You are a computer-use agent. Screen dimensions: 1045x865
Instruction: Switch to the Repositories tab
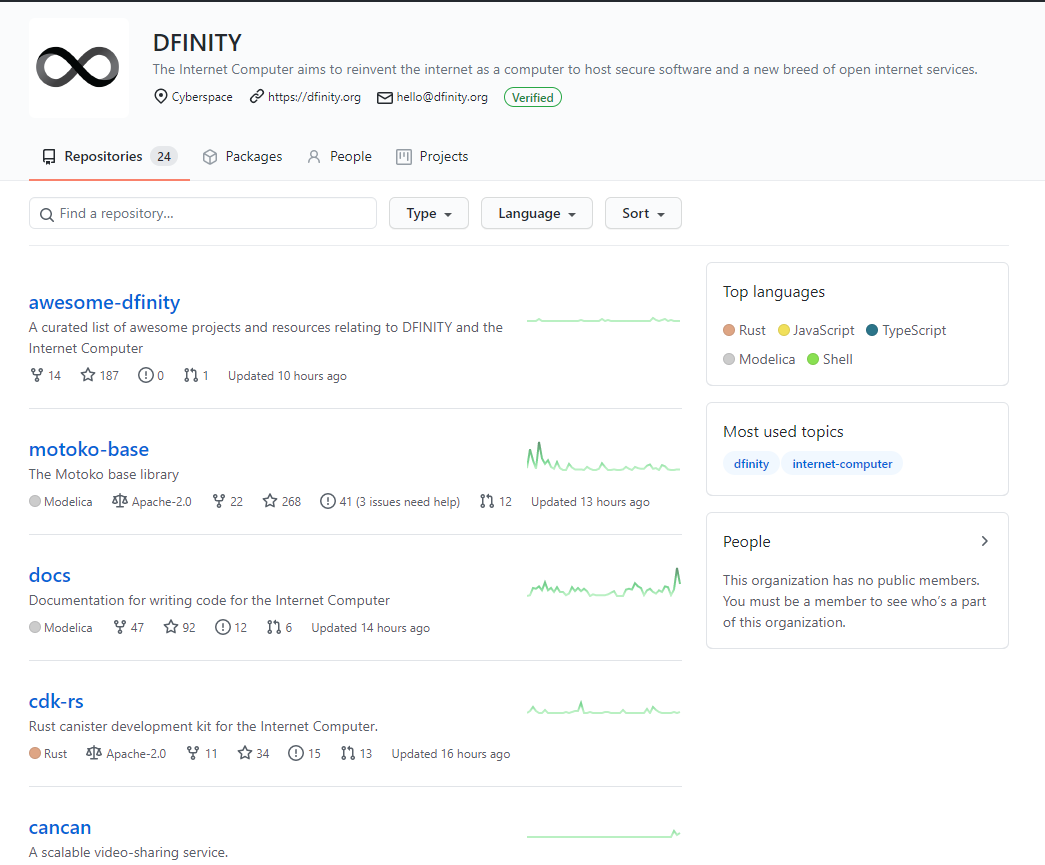point(109,157)
